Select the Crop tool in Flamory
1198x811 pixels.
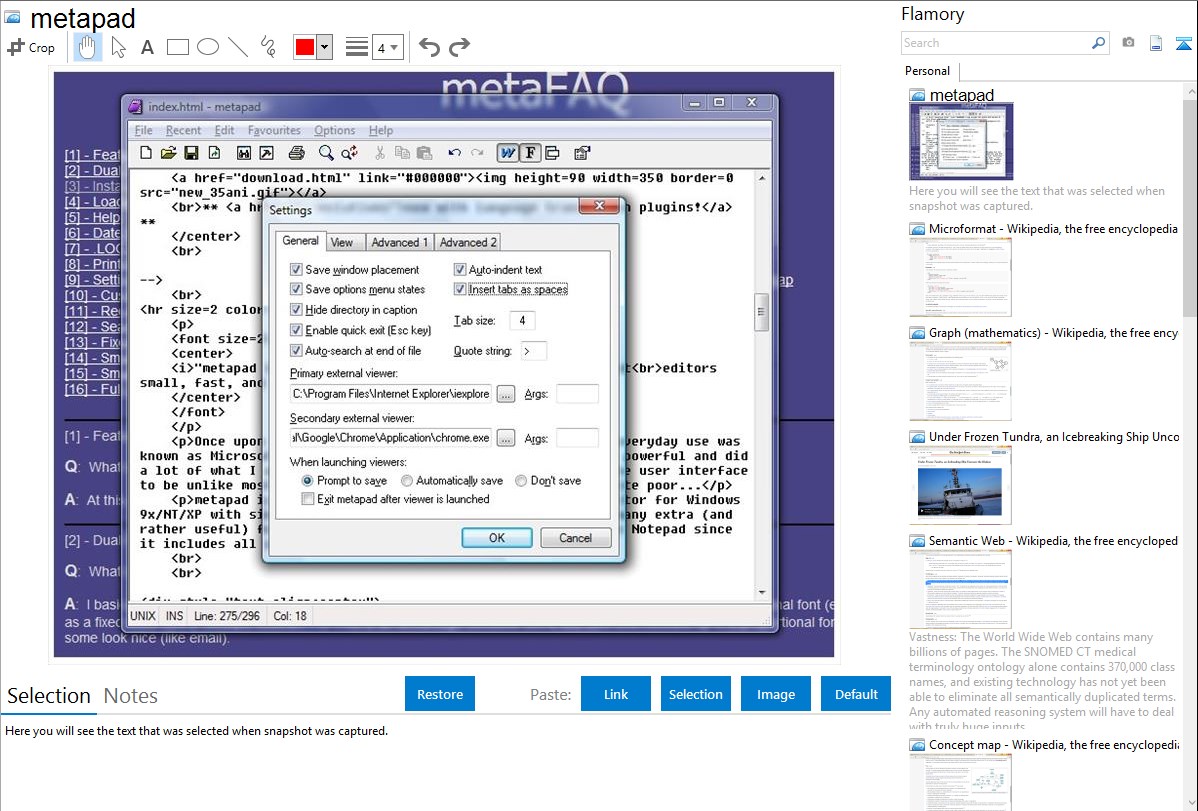coord(31,47)
